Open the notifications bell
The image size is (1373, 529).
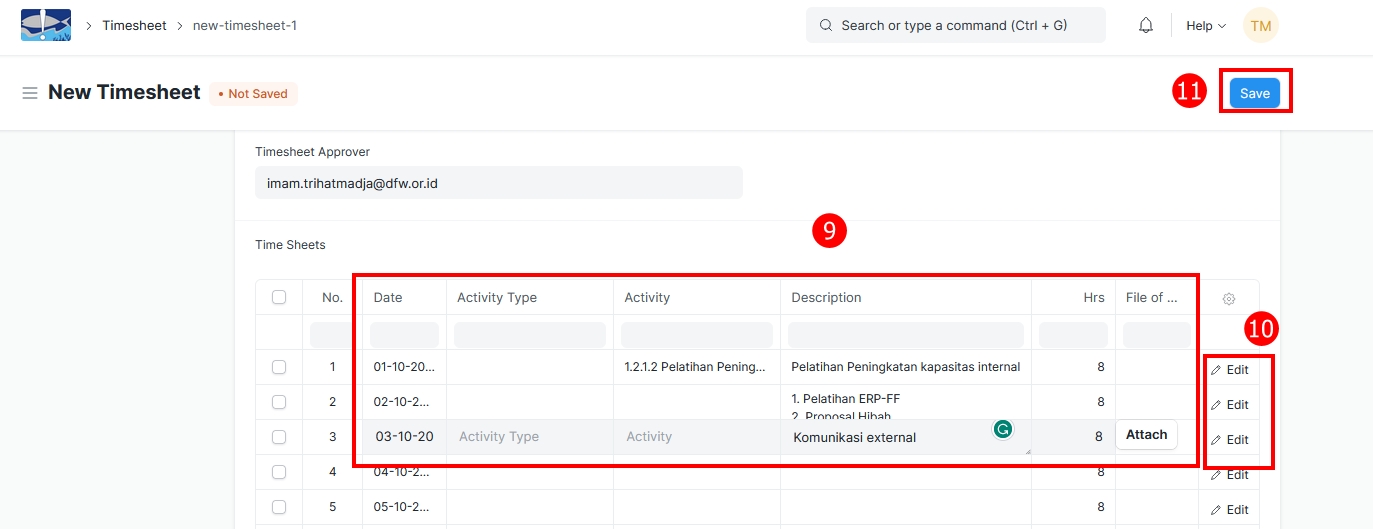[x=1146, y=26]
